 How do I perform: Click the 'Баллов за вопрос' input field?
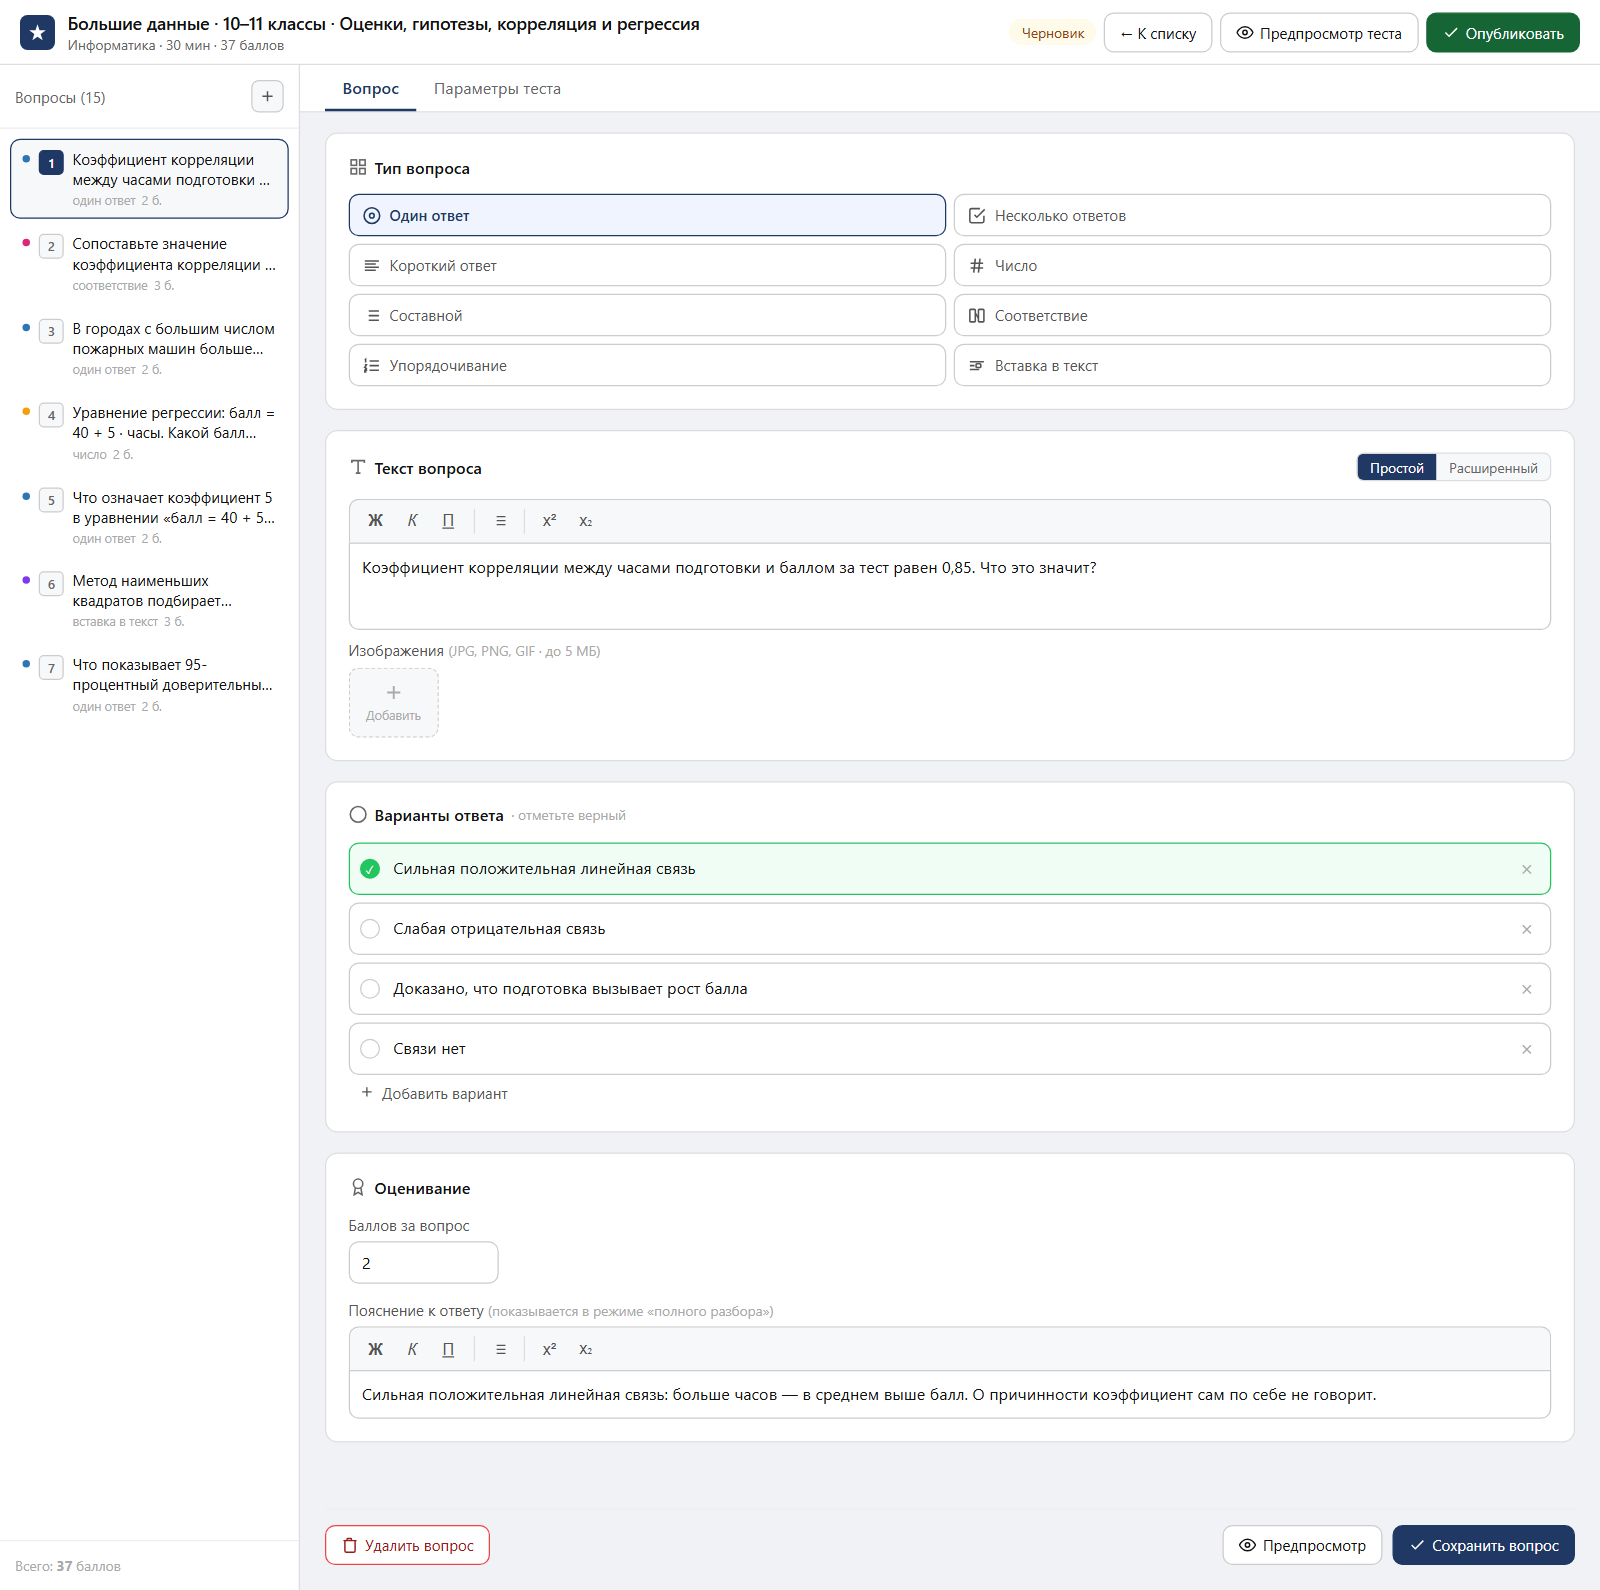click(423, 1263)
